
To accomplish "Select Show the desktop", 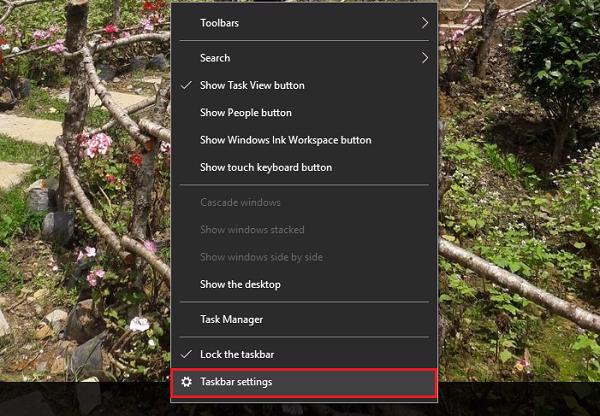I will click(x=304, y=284).
